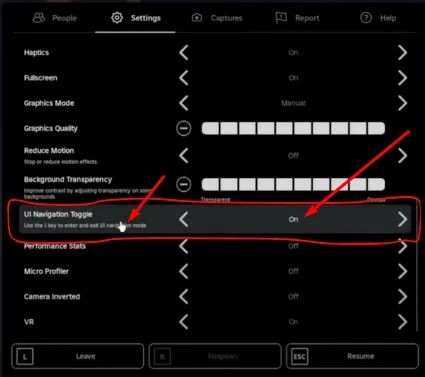Click the Camera Inverted label
Viewport: 425px width, 377px height.
[x=52, y=297]
